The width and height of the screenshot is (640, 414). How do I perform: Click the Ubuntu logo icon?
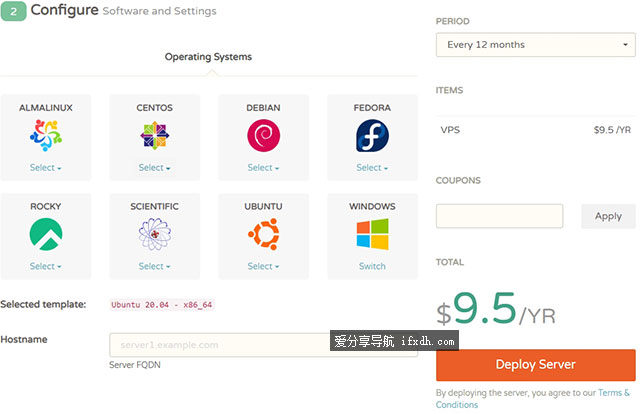click(x=263, y=234)
